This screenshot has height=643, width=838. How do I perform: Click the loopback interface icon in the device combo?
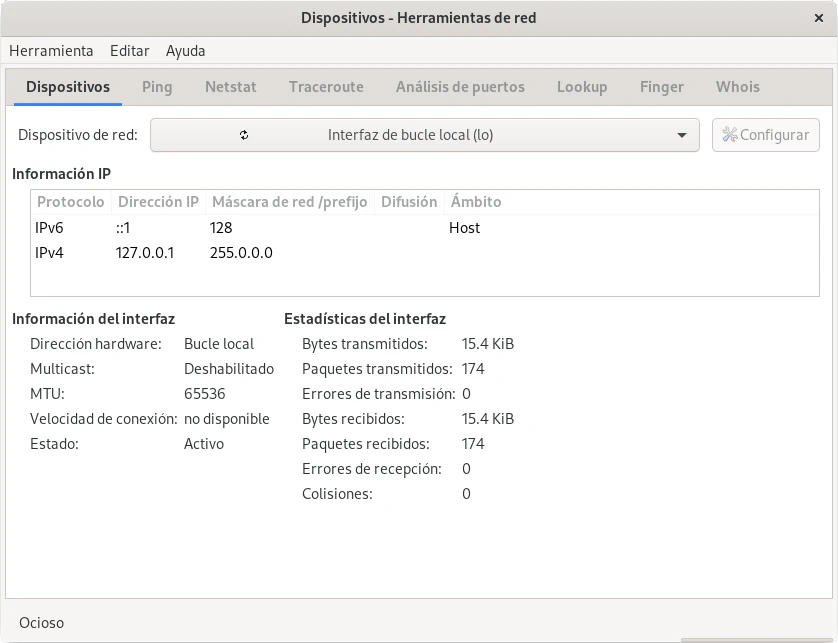pos(244,135)
